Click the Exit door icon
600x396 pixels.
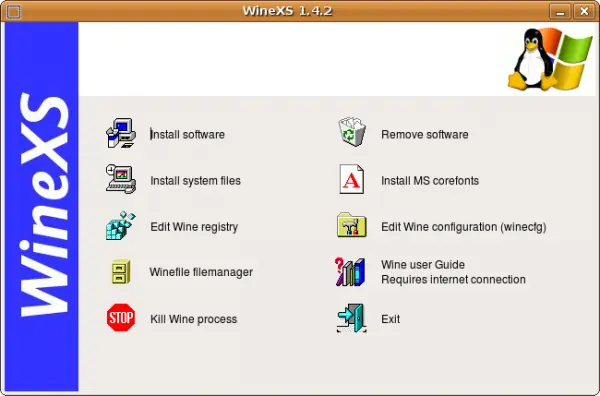click(352, 318)
